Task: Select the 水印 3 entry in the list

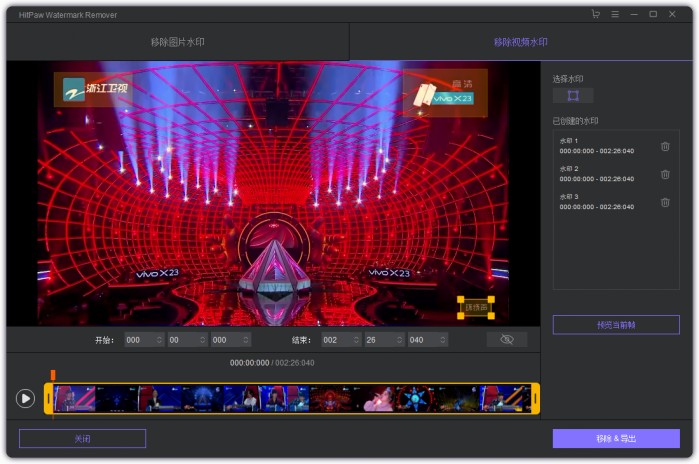Action: pyautogui.click(x=616, y=202)
